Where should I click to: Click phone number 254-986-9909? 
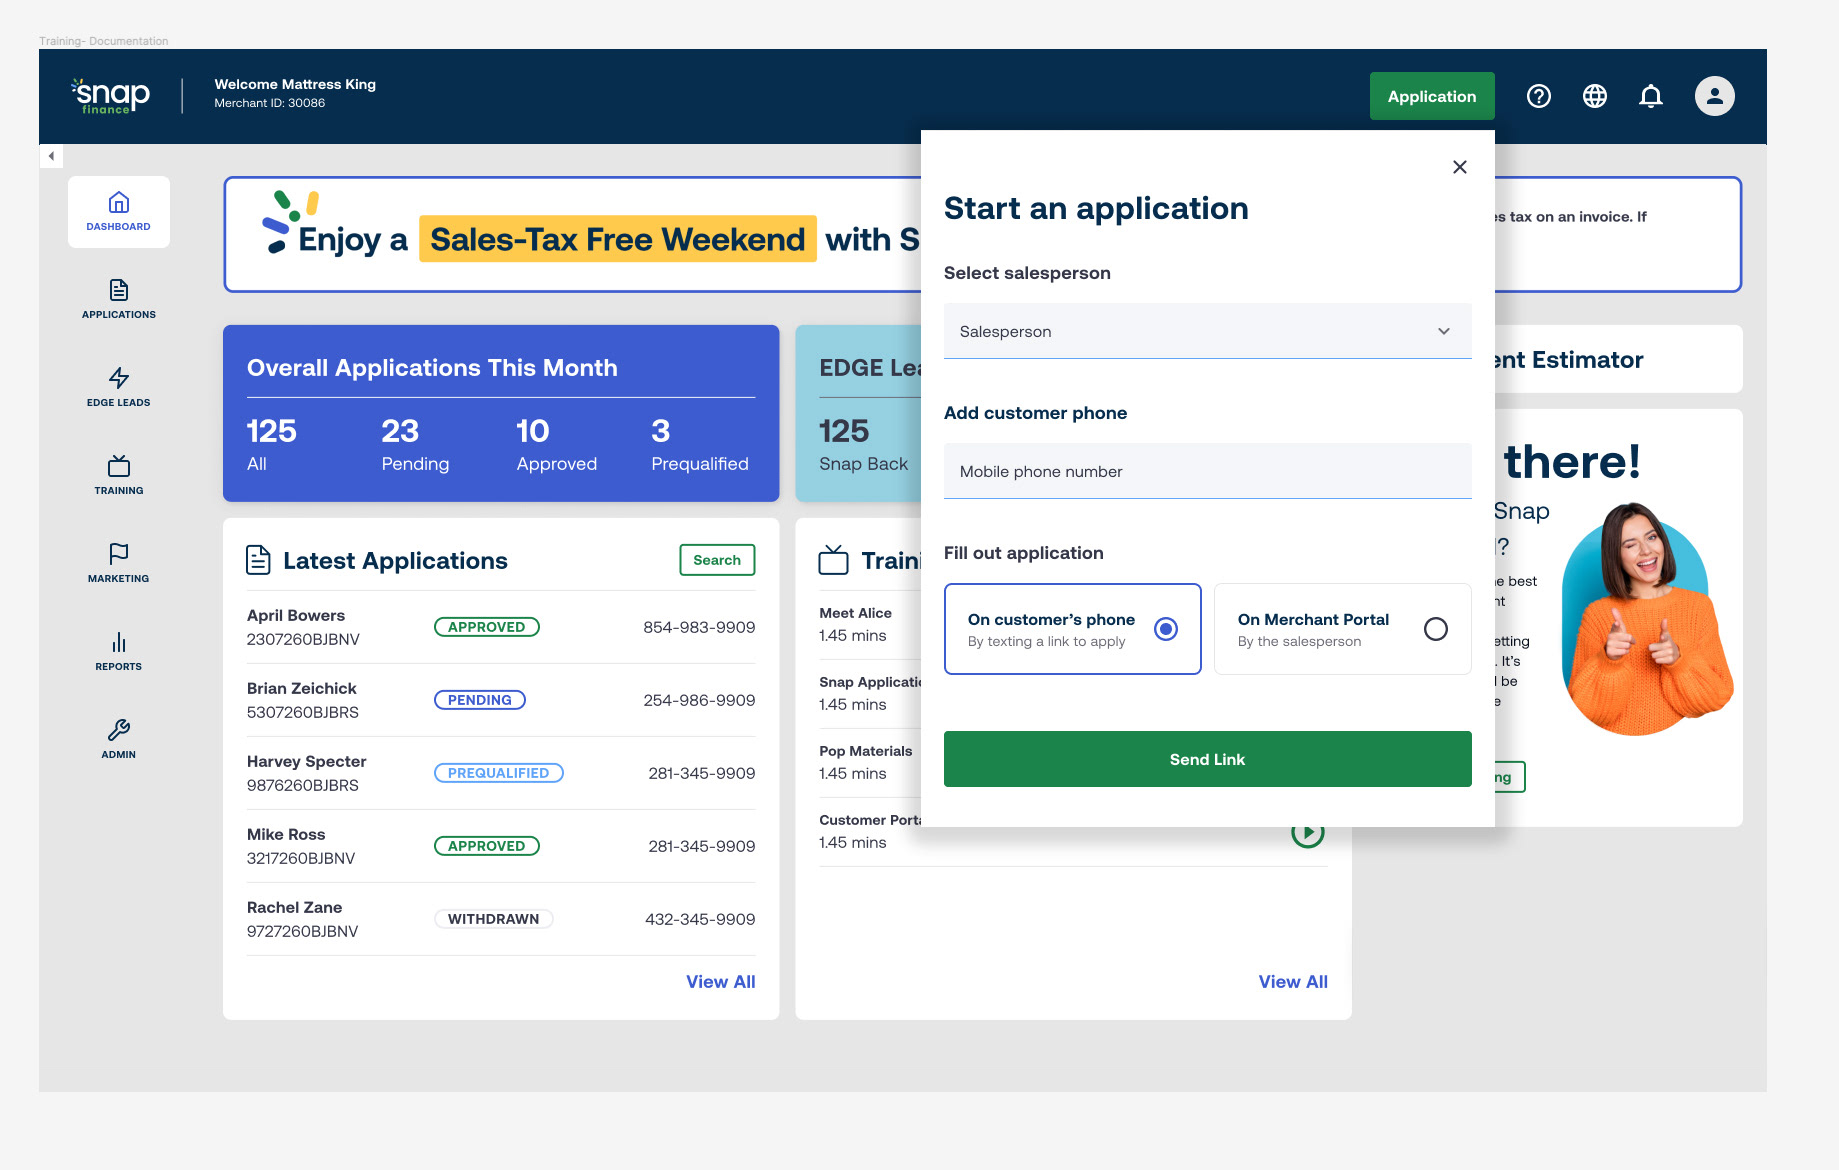click(x=699, y=700)
